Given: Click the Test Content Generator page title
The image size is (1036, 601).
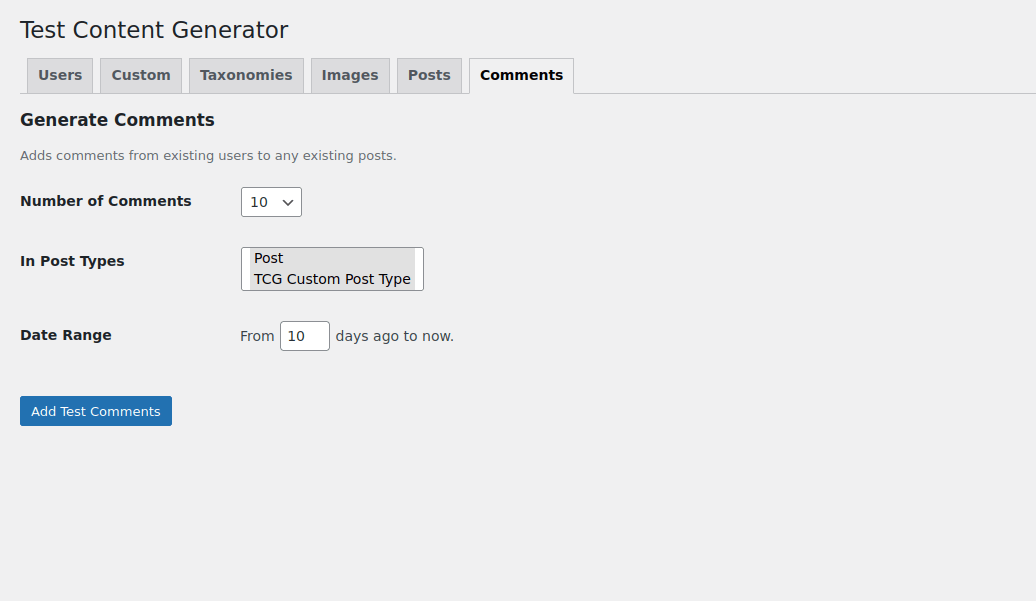Looking at the screenshot, I should click(154, 30).
